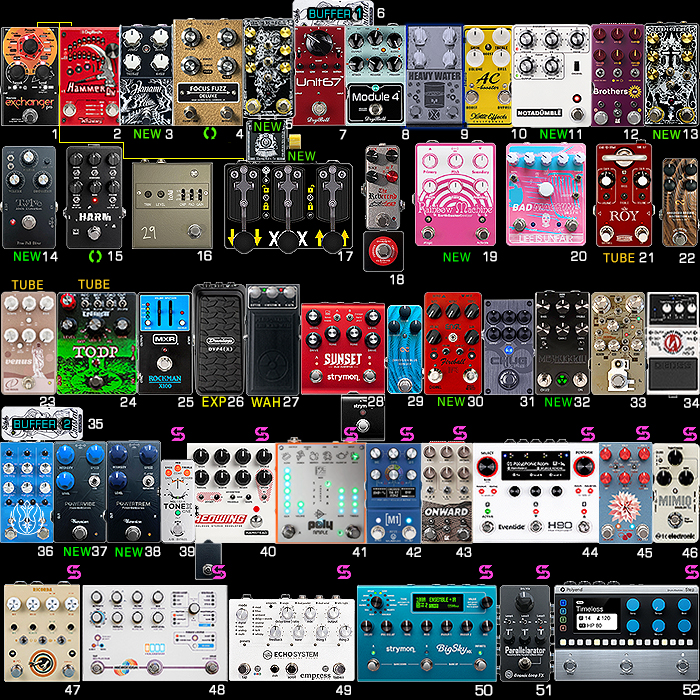Click the red footswitch pedal above number 18
Image resolution: width=700 pixels, height=700 pixels.
click(x=383, y=251)
